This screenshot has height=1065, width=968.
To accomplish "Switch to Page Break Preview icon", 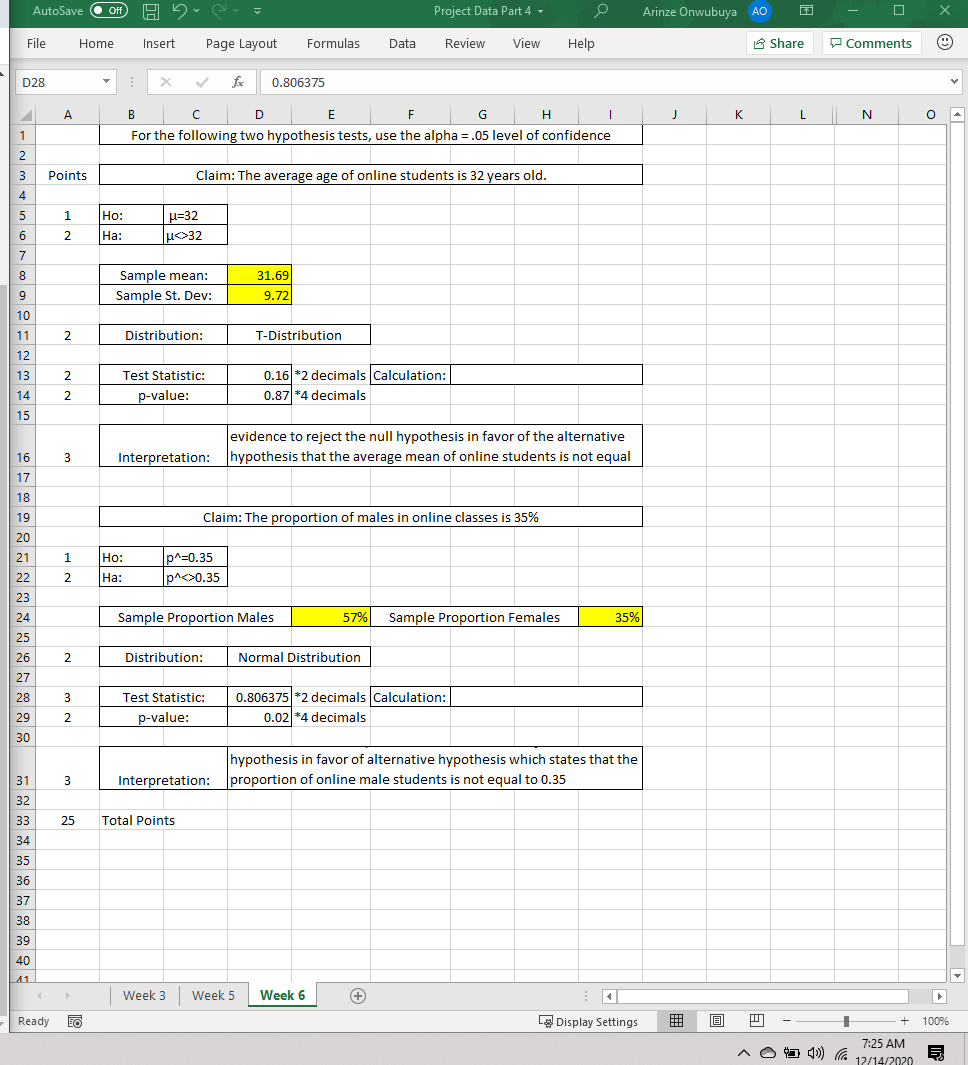I will [757, 1021].
